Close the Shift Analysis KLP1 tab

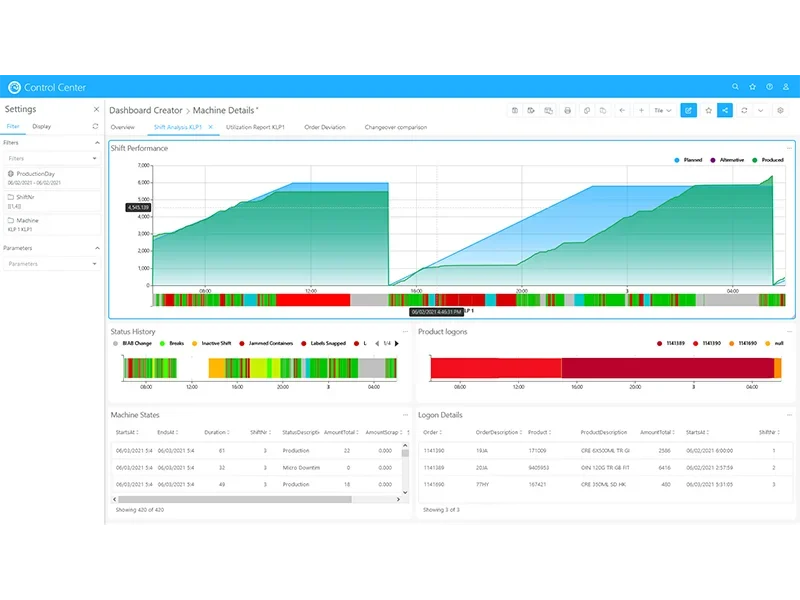pos(210,128)
